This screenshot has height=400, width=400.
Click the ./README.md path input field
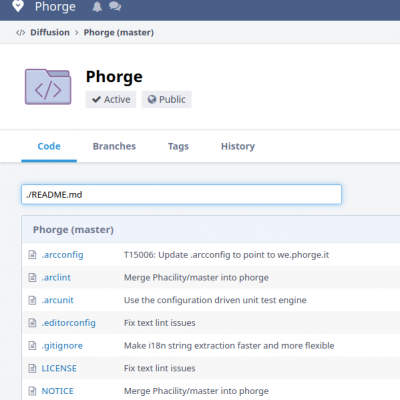(182, 194)
